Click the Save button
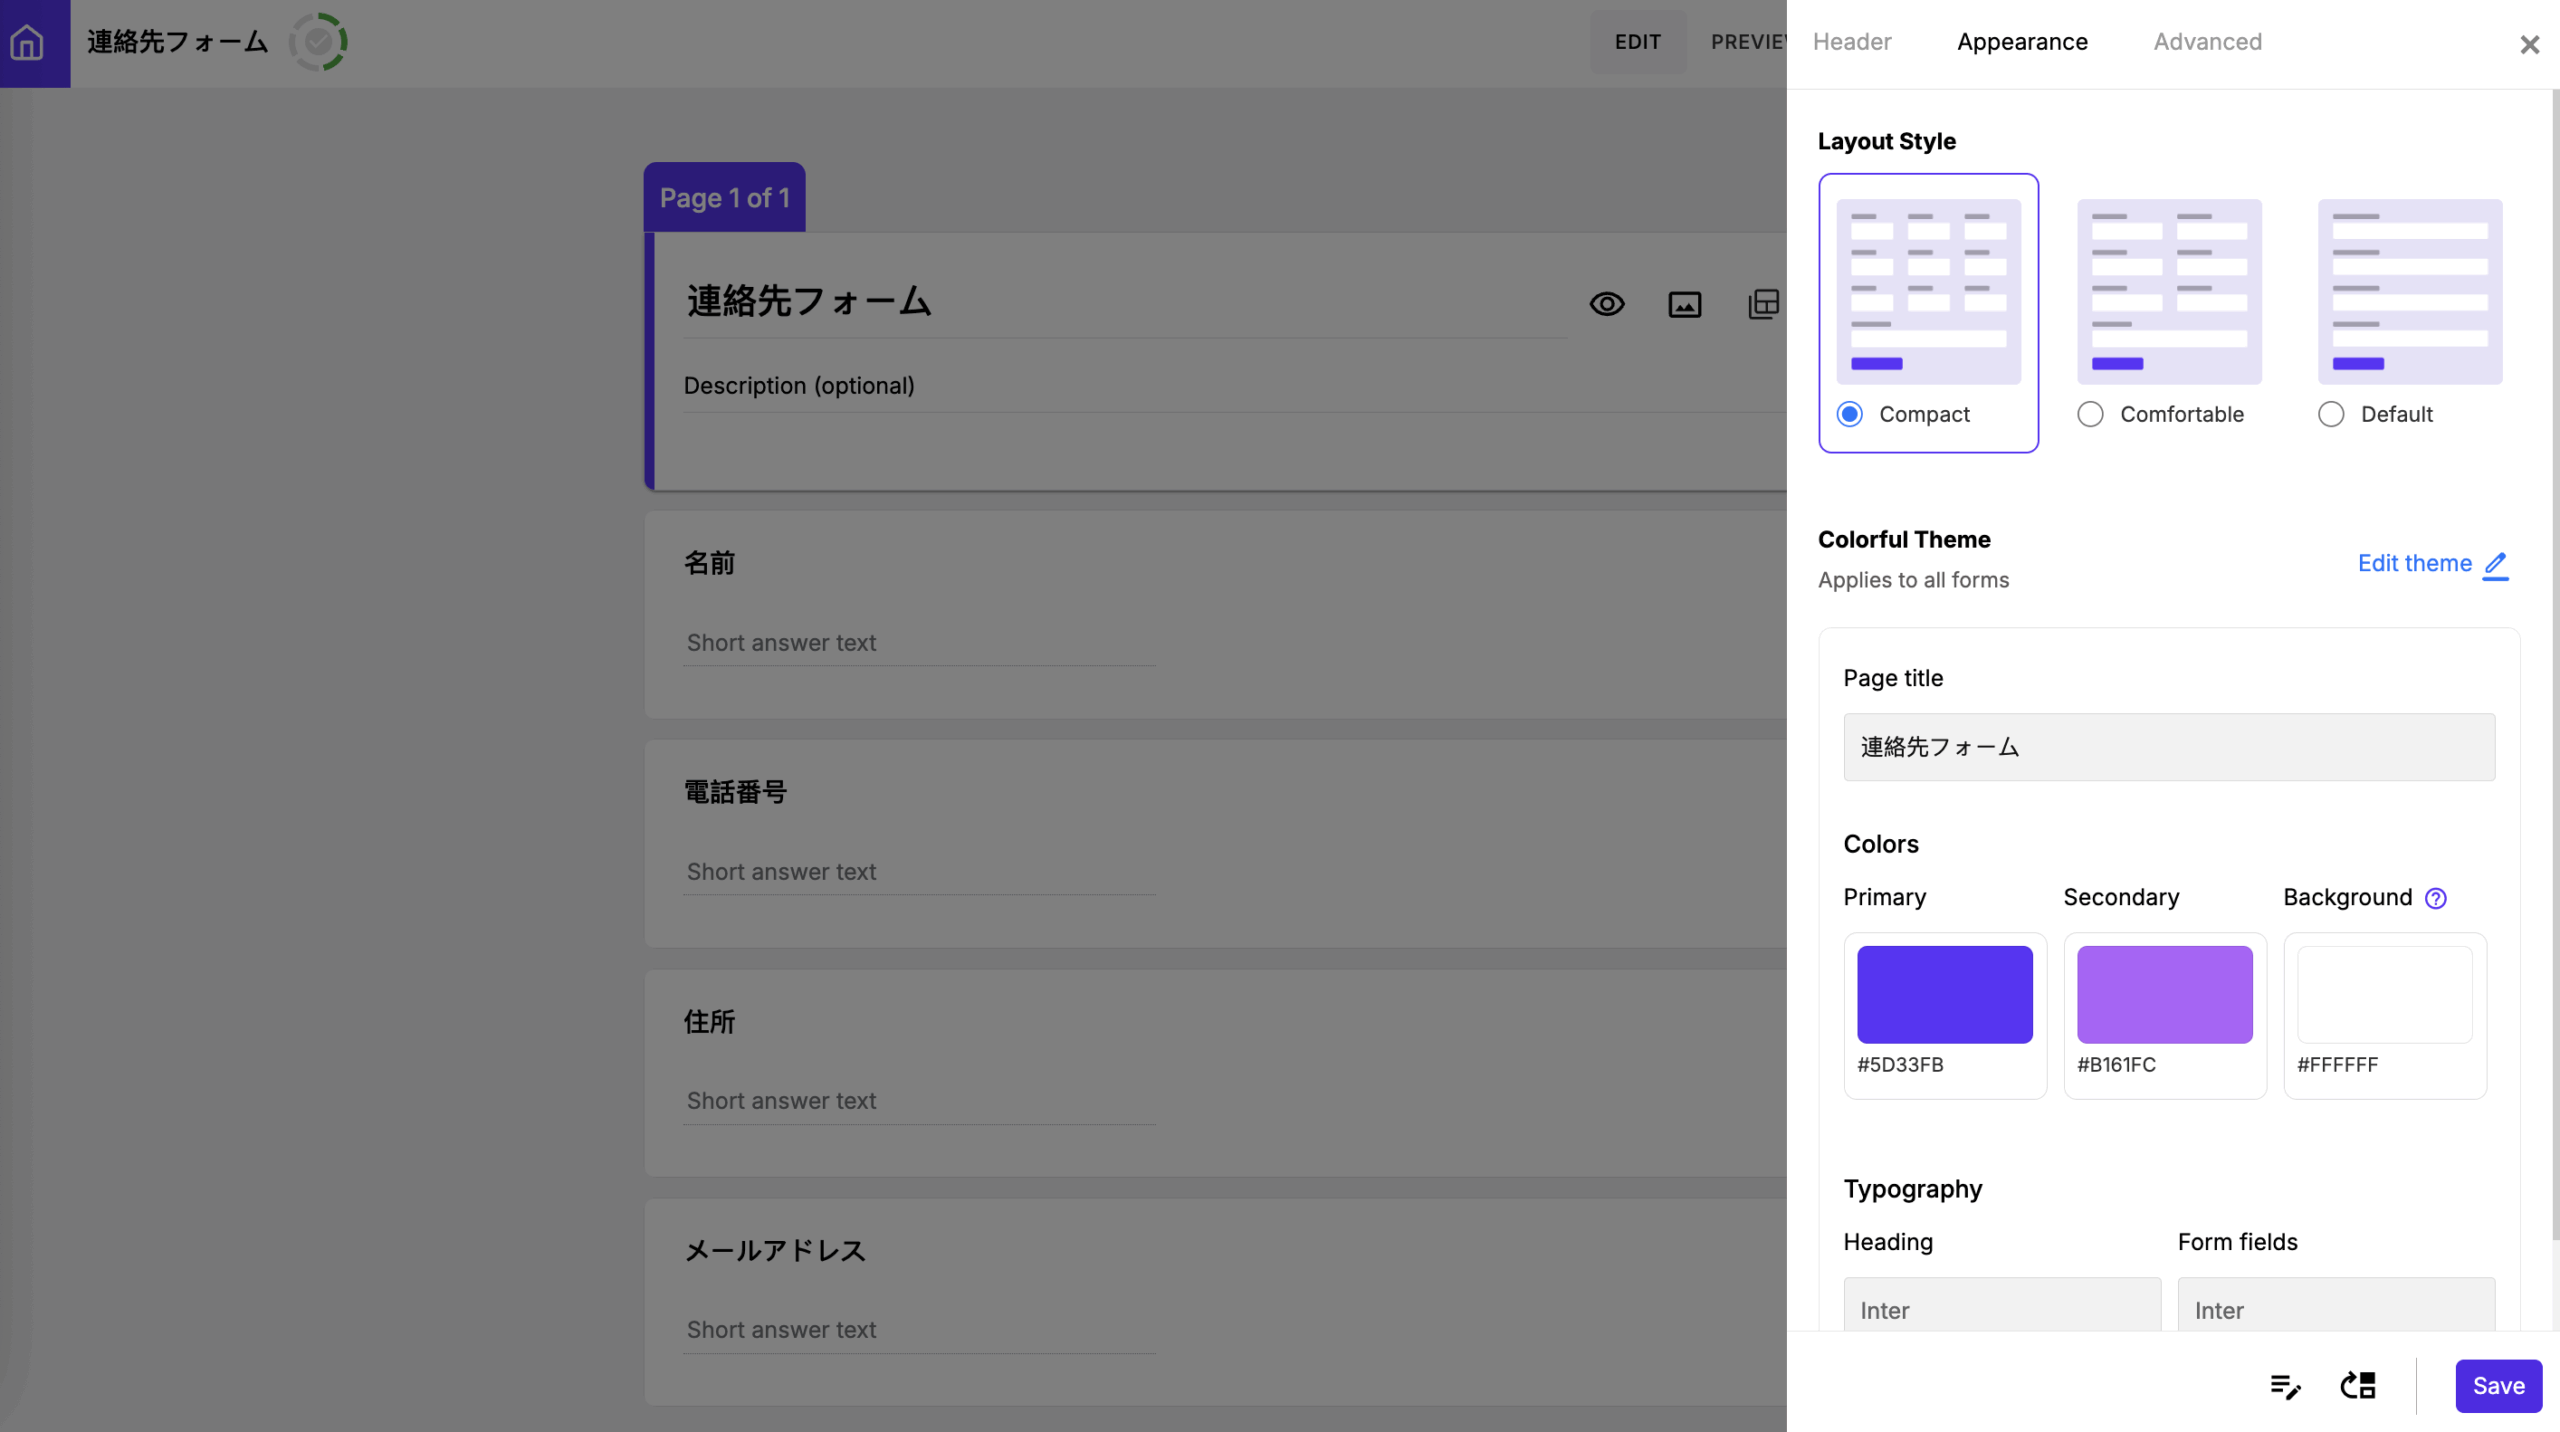The height and width of the screenshot is (1432, 2560). click(x=2498, y=1386)
